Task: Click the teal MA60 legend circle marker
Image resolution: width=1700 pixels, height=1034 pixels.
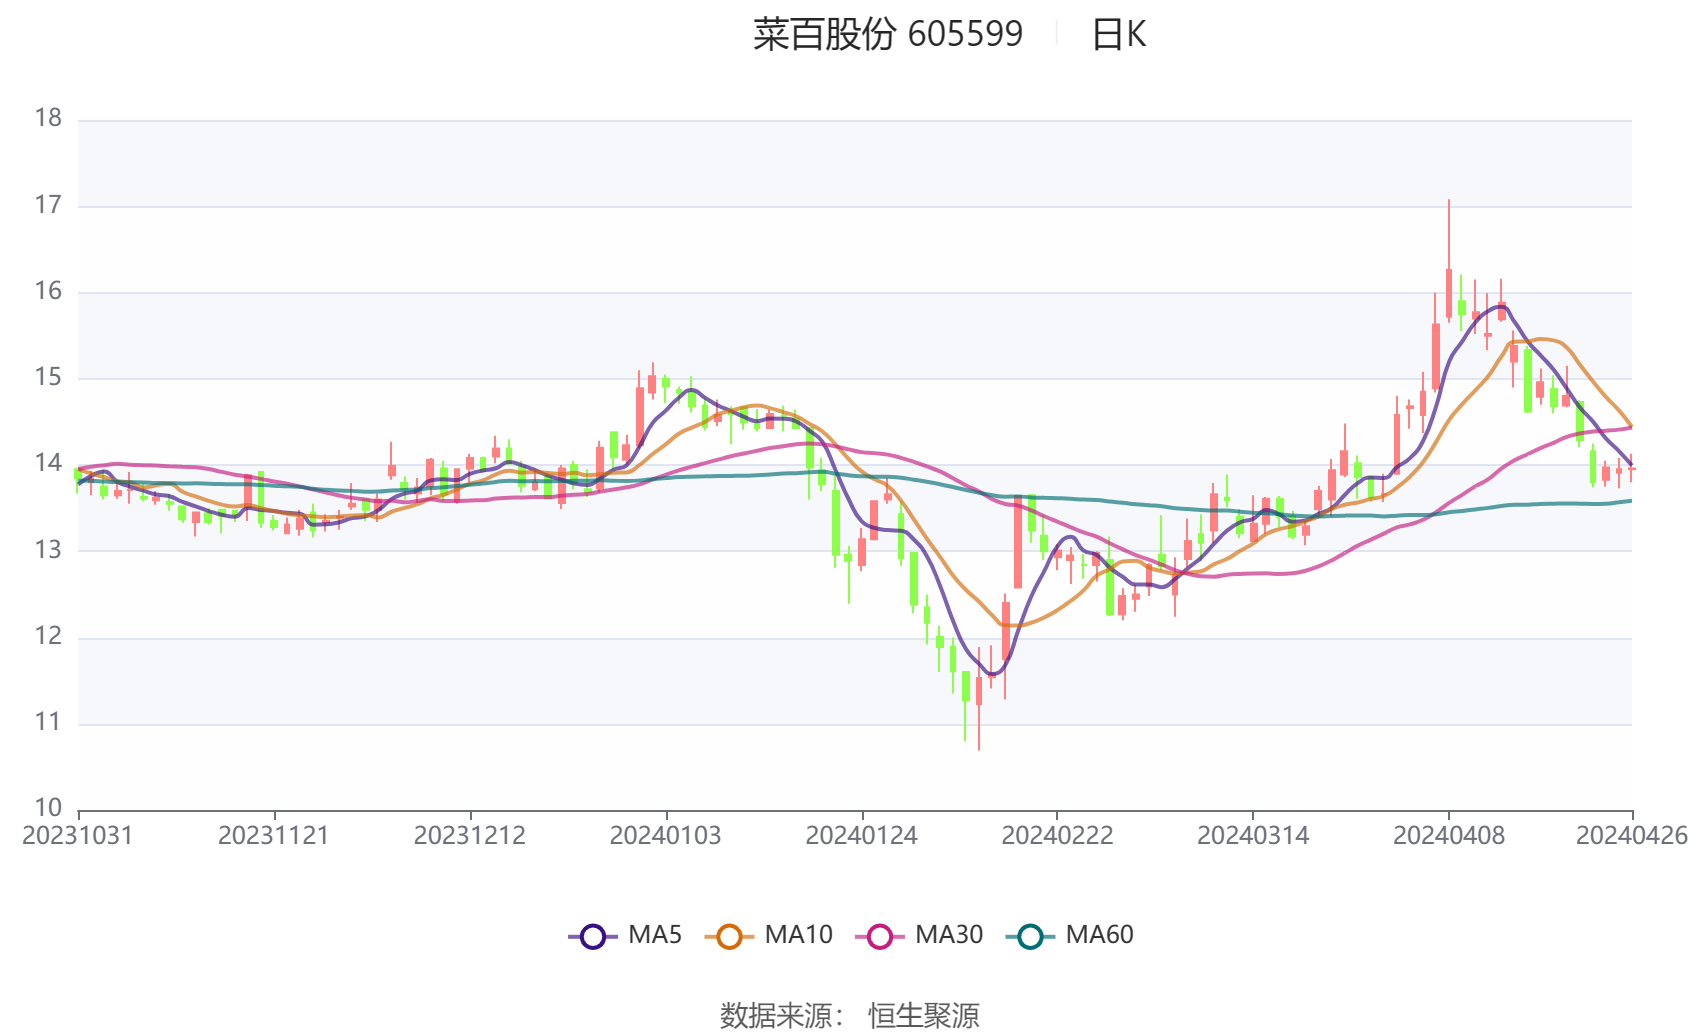Action: point(1030,937)
